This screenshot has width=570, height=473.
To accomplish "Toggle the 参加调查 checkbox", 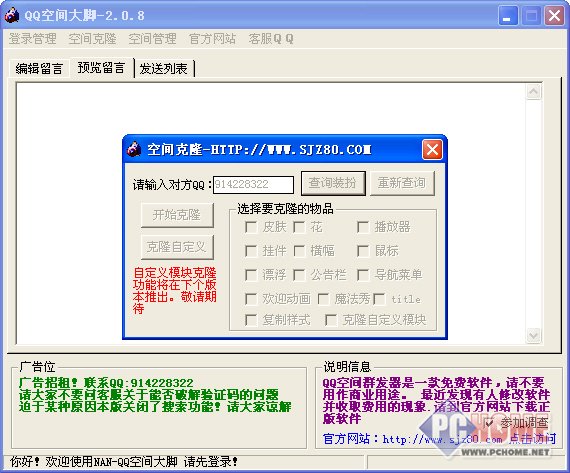I will pos(489,423).
